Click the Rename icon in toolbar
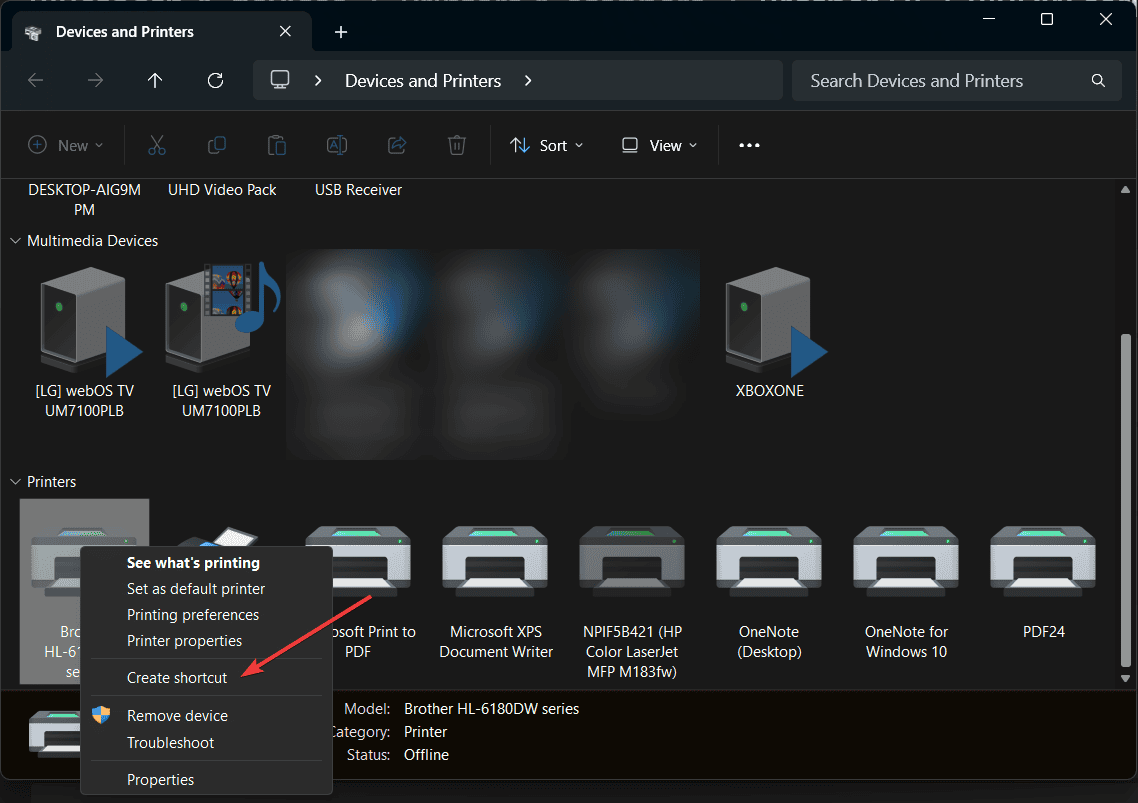The height and width of the screenshot is (803, 1138). pos(337,145)
